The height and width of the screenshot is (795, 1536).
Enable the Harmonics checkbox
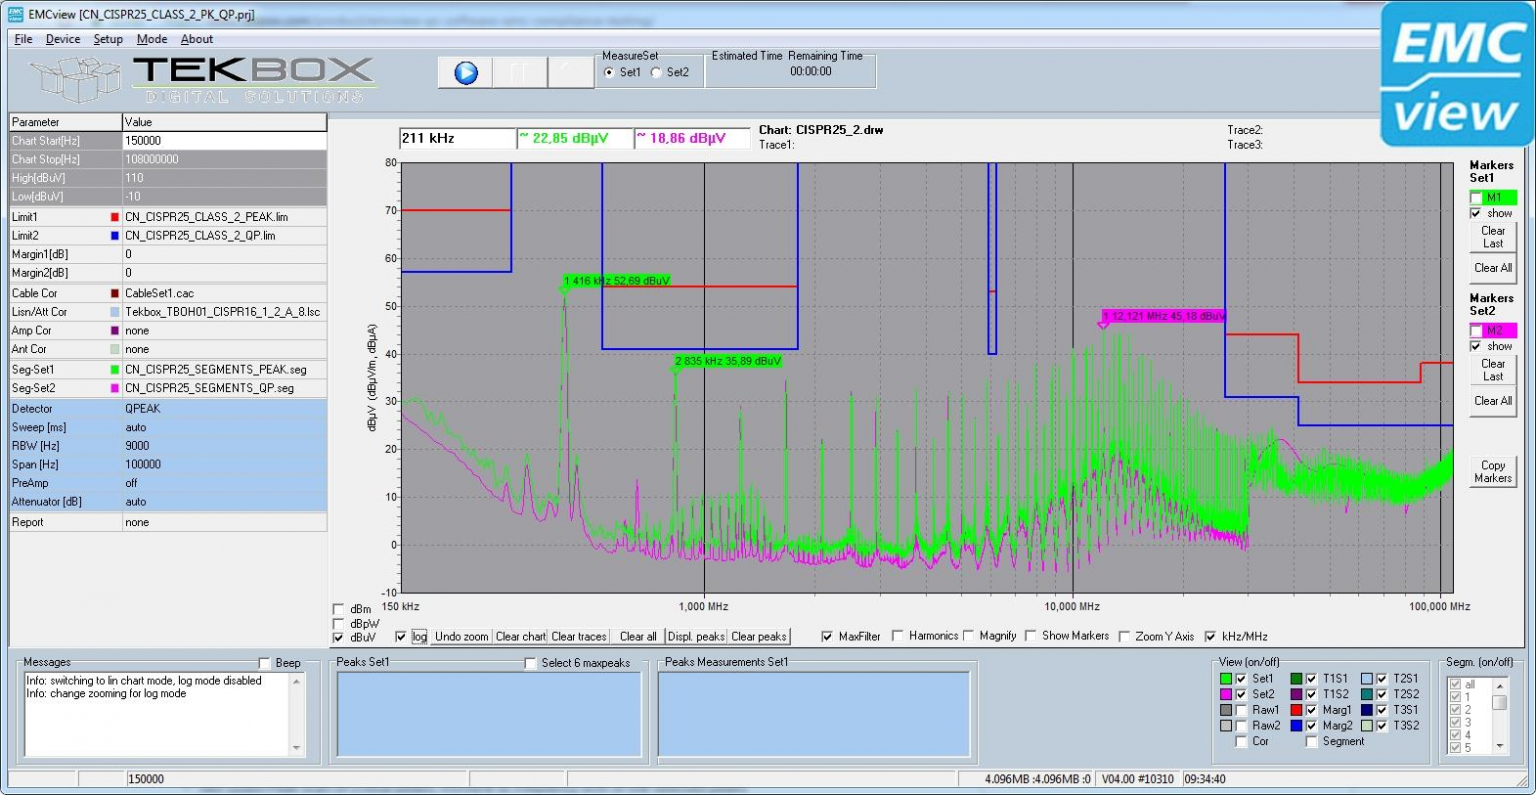point(897,636)
